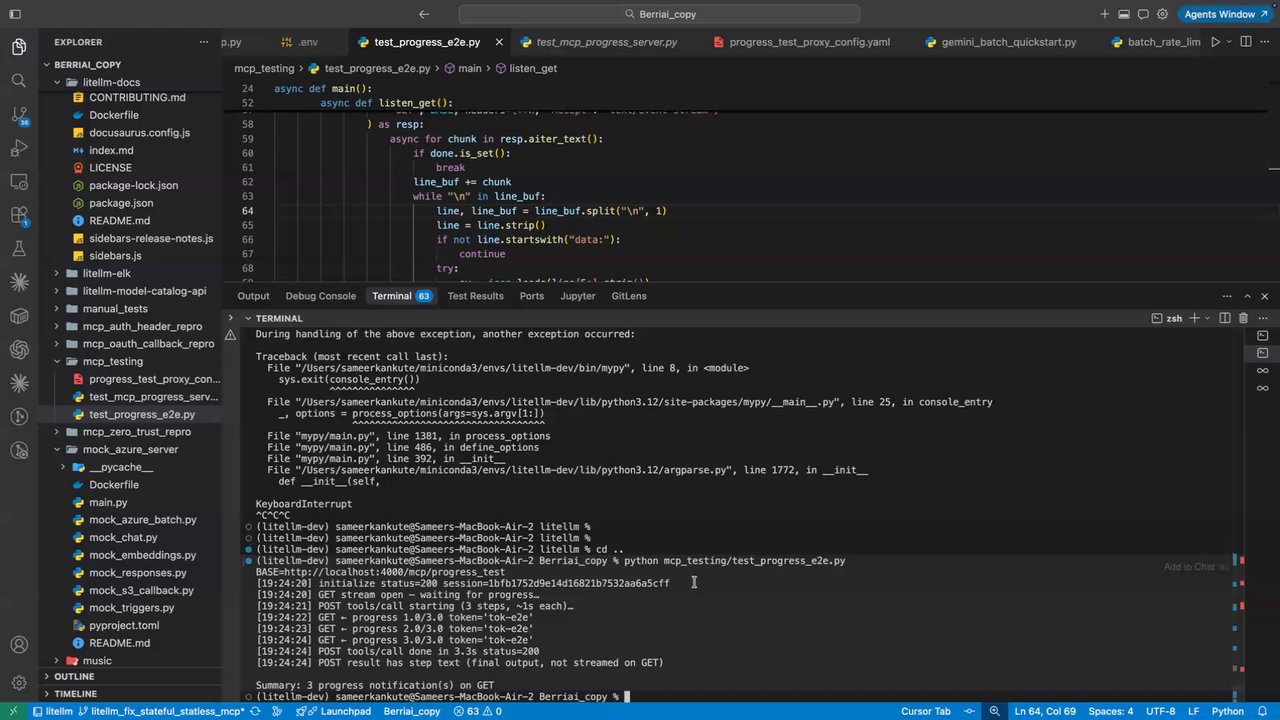This screenshot has height=720, width=1280.
Task: Open the Manage gear in activity bar
Action: pyautogui.click(x=19, y=681)
